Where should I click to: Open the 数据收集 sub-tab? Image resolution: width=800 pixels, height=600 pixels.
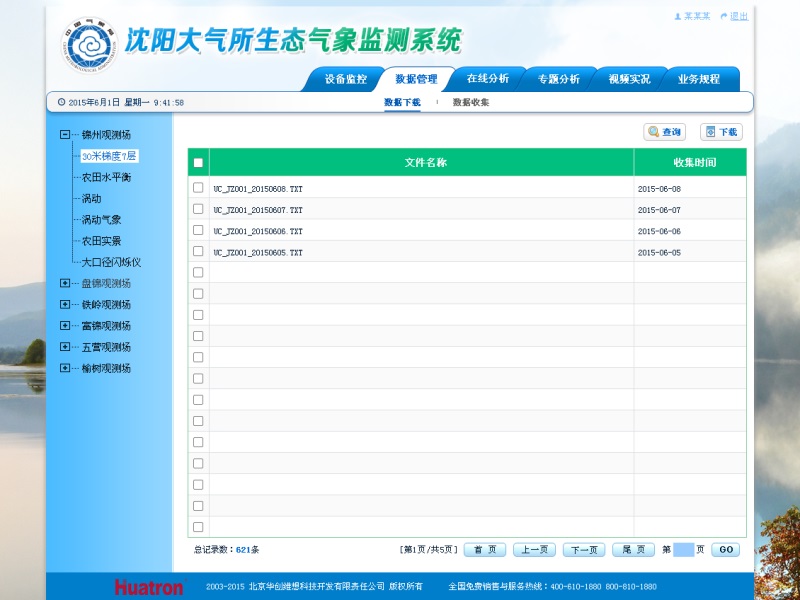click(x=470, y=103)
